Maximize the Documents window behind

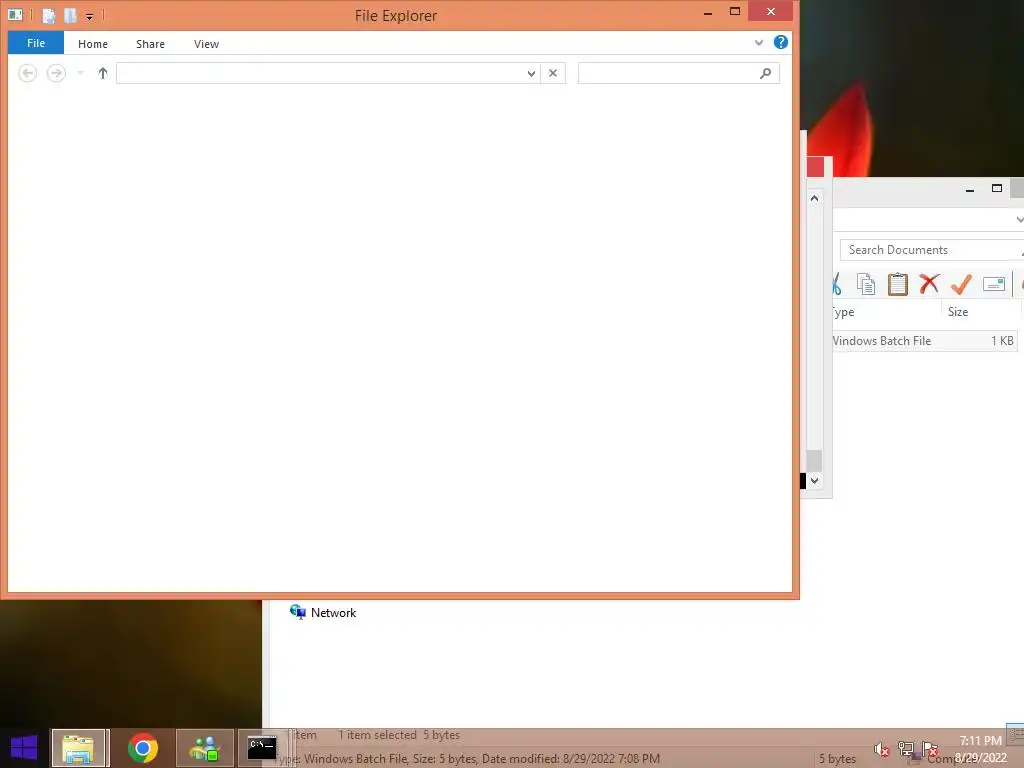[997, 189]
